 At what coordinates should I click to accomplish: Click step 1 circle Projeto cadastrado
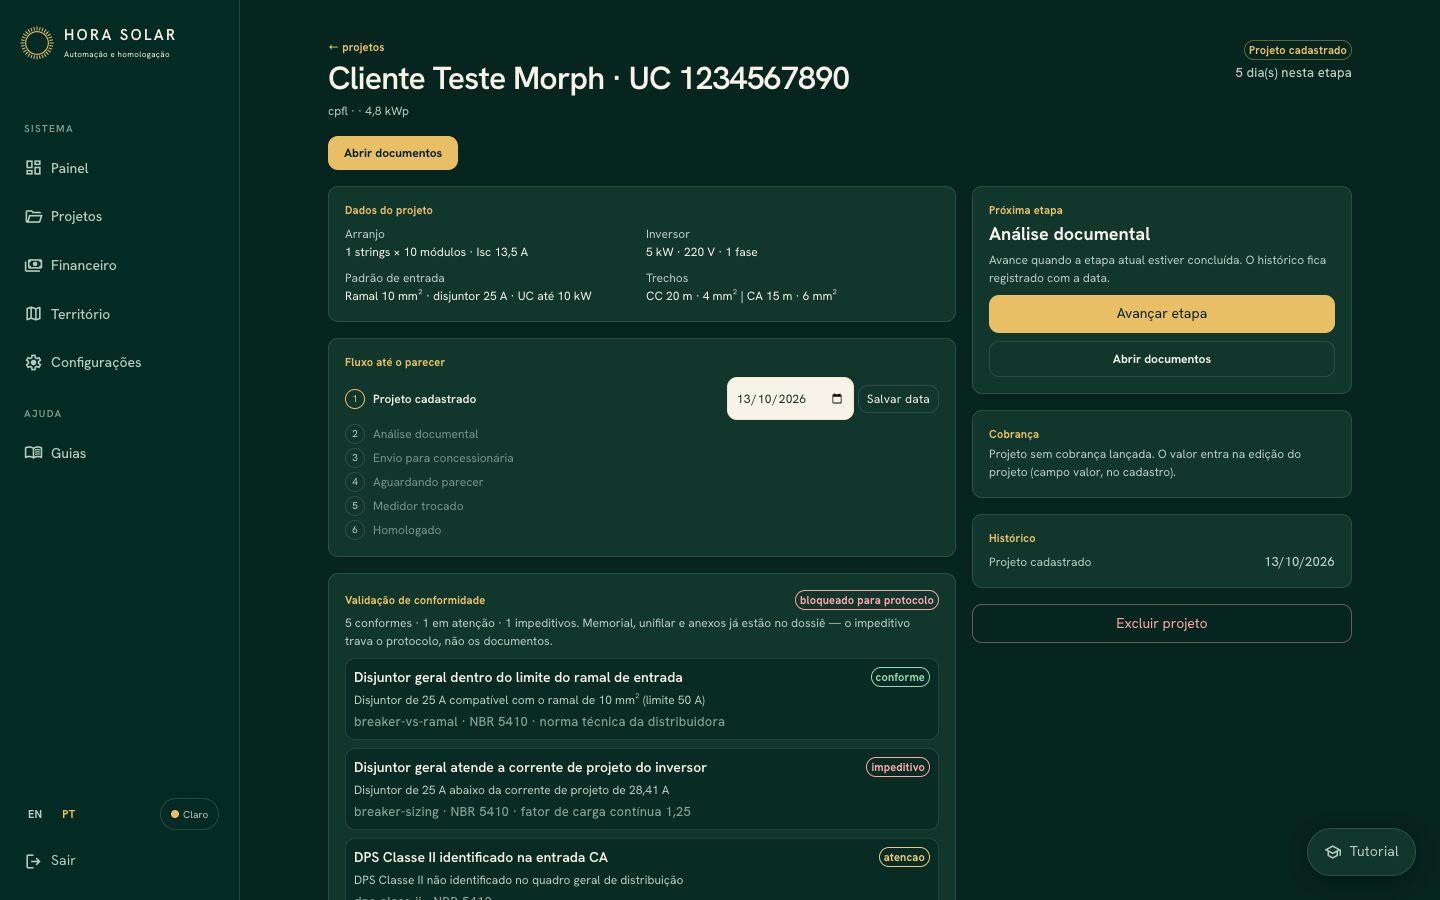click(x=355, y=399)
